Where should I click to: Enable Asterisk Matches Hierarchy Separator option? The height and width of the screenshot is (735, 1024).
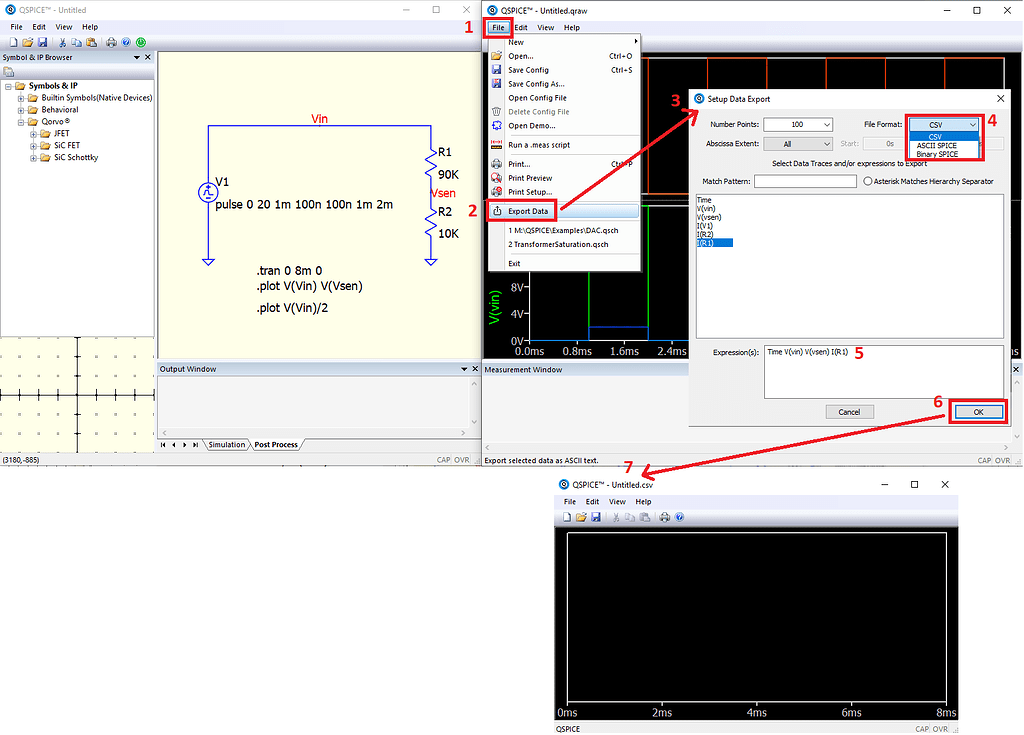tap(868, 181)
